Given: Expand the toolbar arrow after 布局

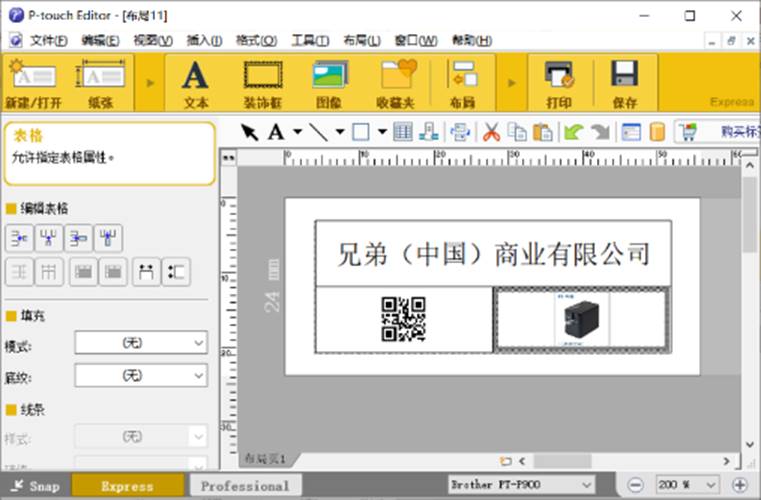Looking at the screenshot, I should [512, 83].
